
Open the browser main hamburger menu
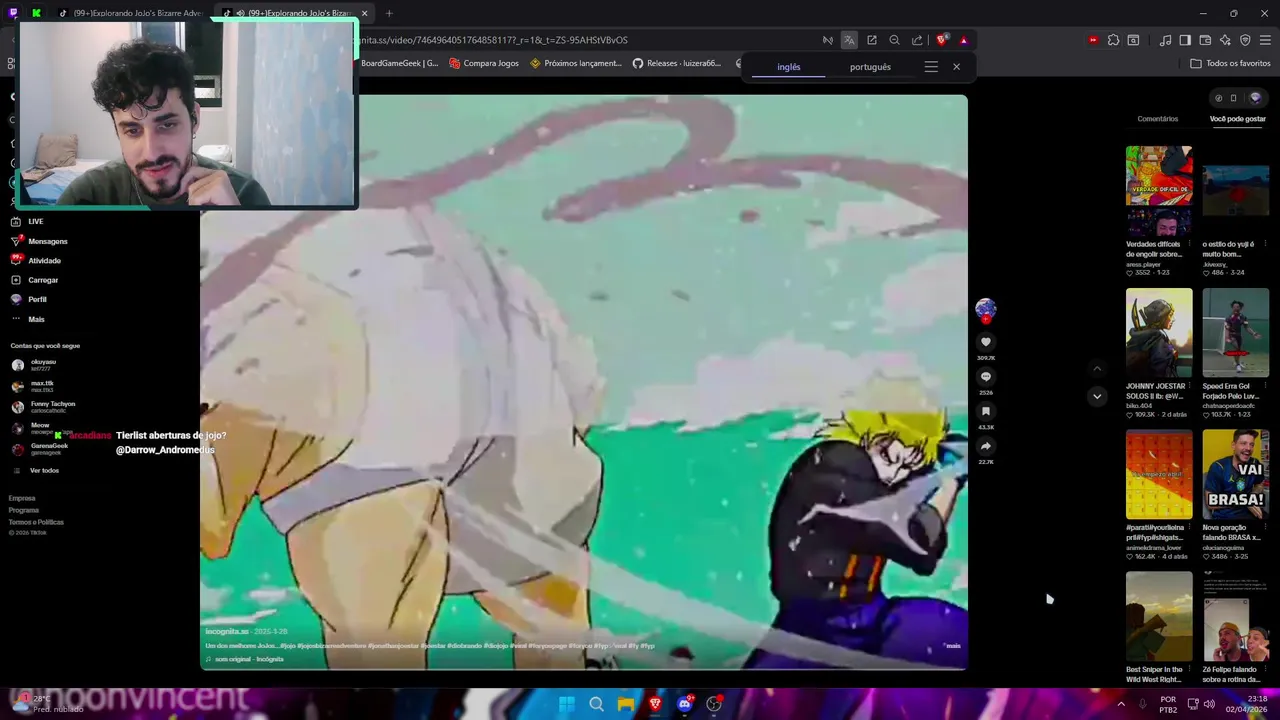1265,40
